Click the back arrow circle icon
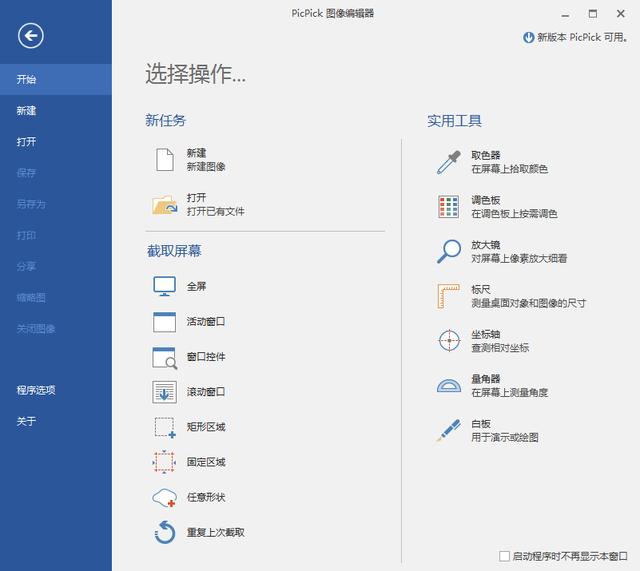Image resolution: width=640 pixels, height=571 pixels. 31,36
